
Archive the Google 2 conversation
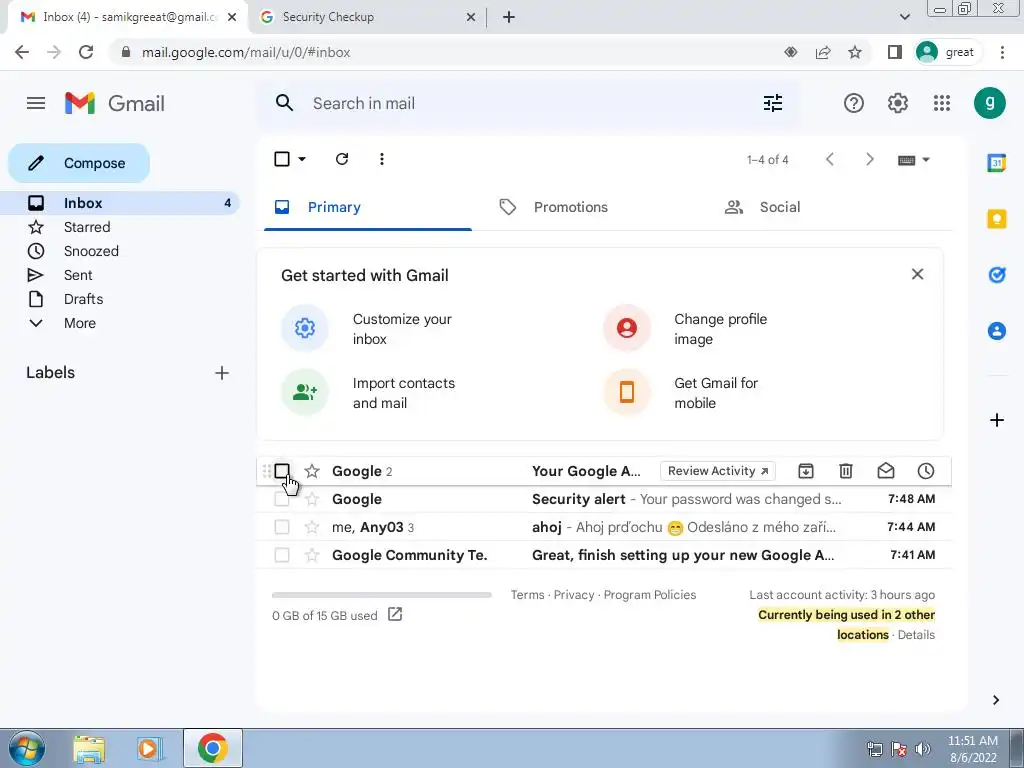[806, 471]
